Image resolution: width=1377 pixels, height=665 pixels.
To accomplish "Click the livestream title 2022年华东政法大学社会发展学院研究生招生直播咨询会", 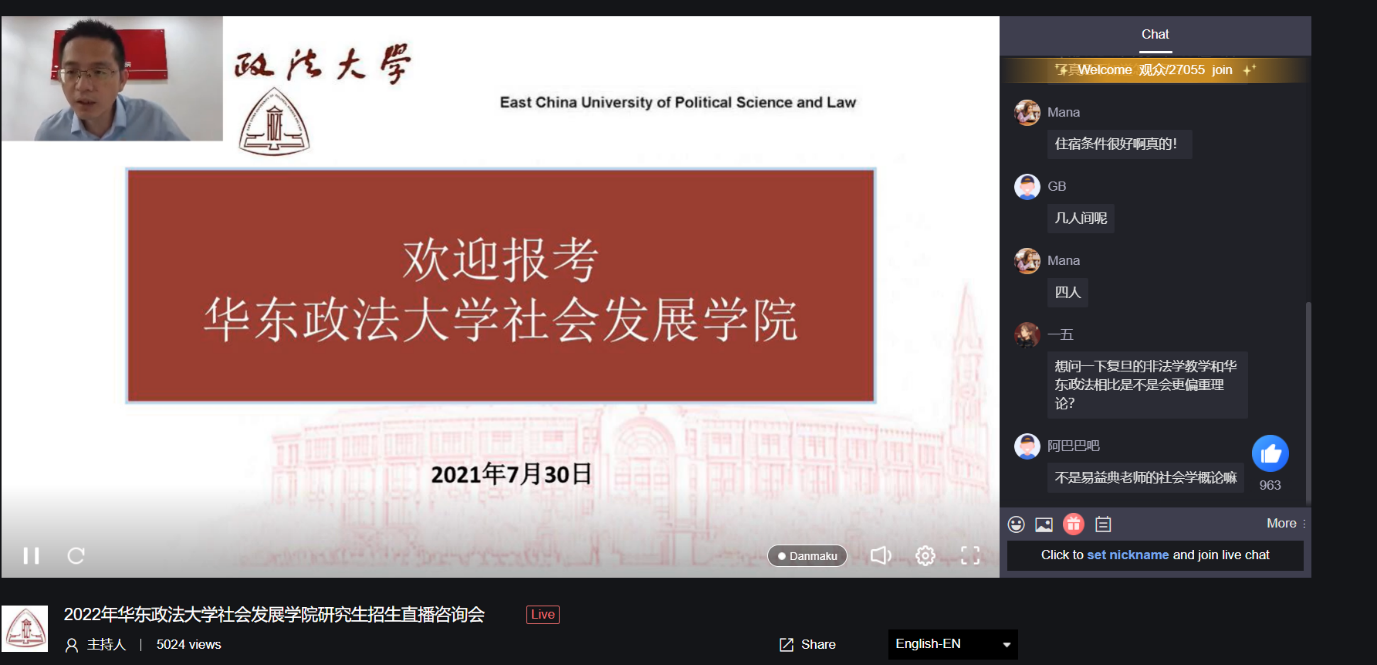I will (x=274, y=614).
